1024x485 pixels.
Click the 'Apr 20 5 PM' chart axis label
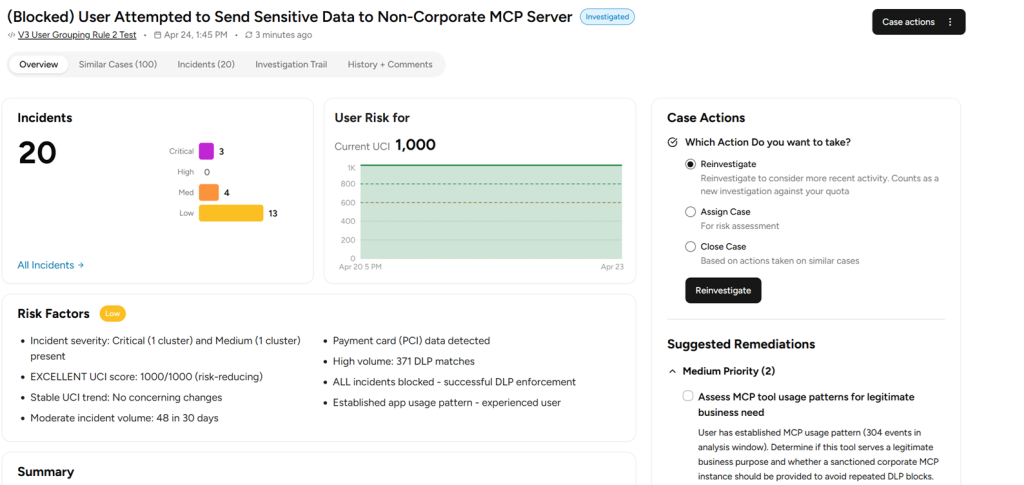360,267
